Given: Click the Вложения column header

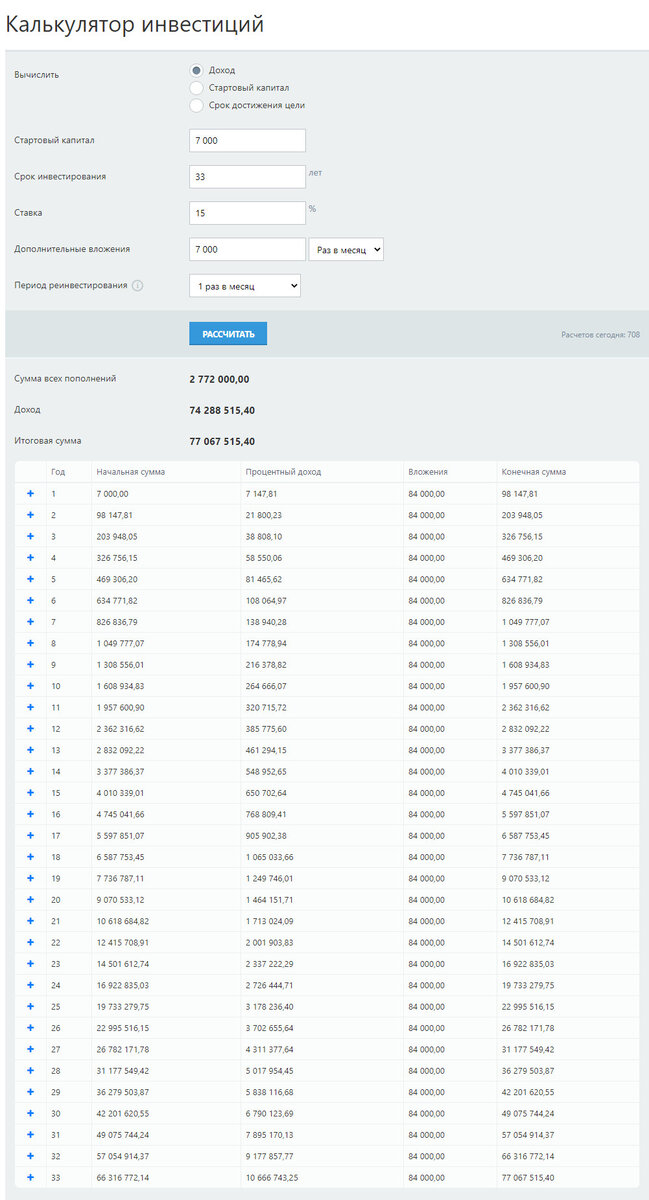Looking at the screenshot, I should coord(428,472).
